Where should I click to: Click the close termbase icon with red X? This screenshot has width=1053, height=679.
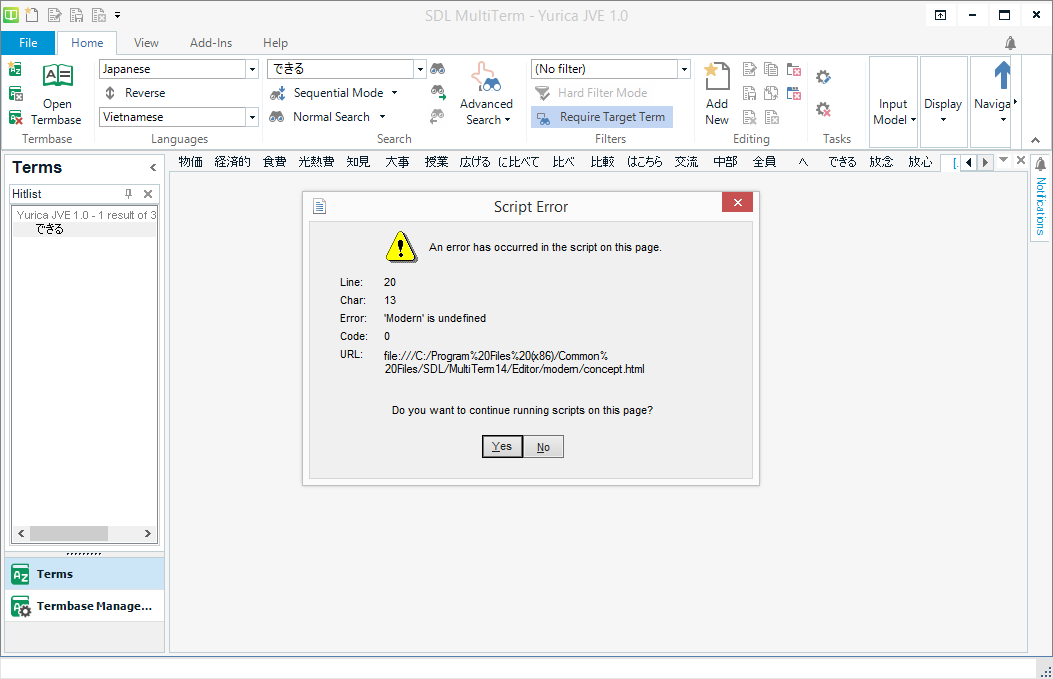15,118
